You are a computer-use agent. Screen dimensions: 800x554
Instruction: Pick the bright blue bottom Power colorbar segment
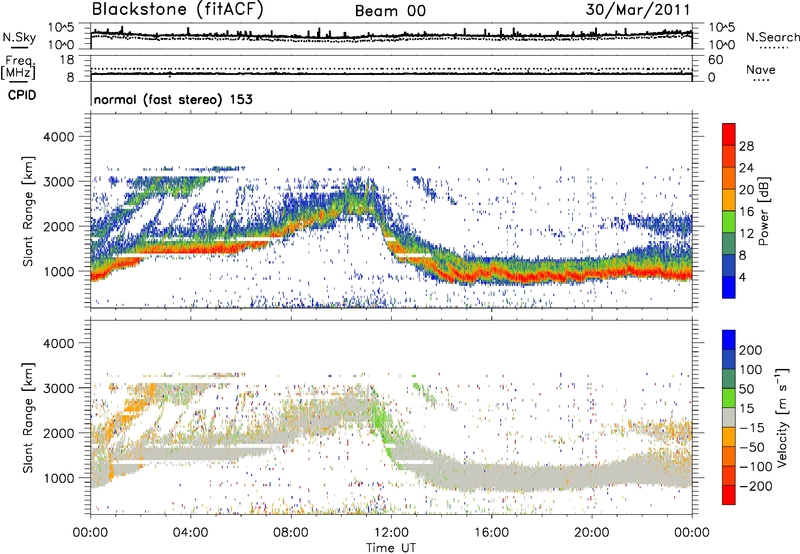[x=729, y=287]
